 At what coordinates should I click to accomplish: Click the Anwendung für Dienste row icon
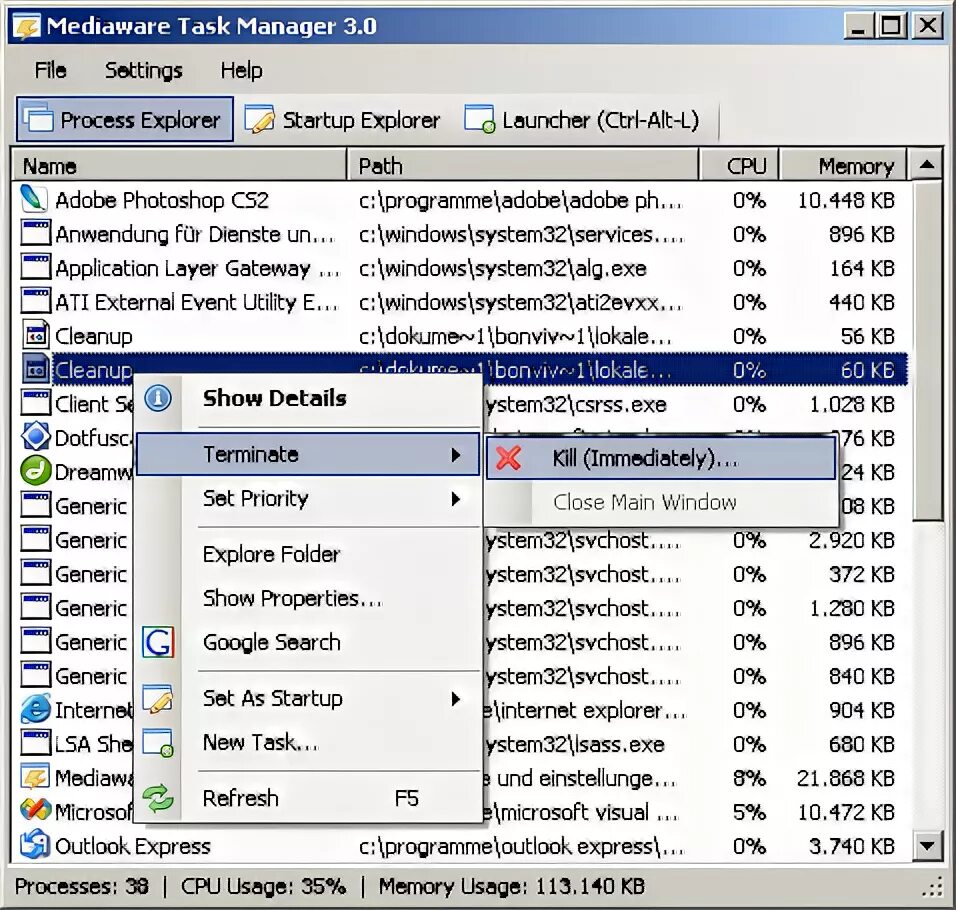(35, 233)
